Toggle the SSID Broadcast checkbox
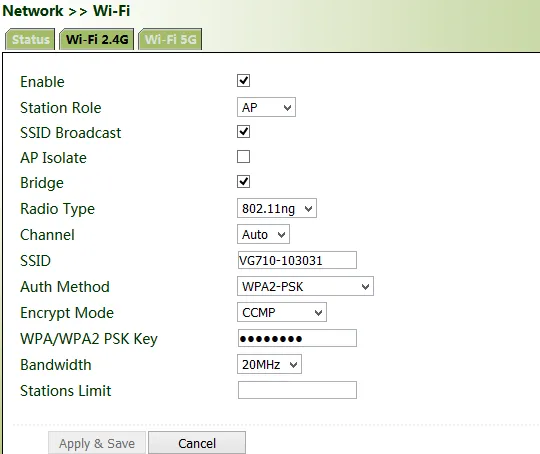This screenshot has height=454, width=540. coord(243,132)
